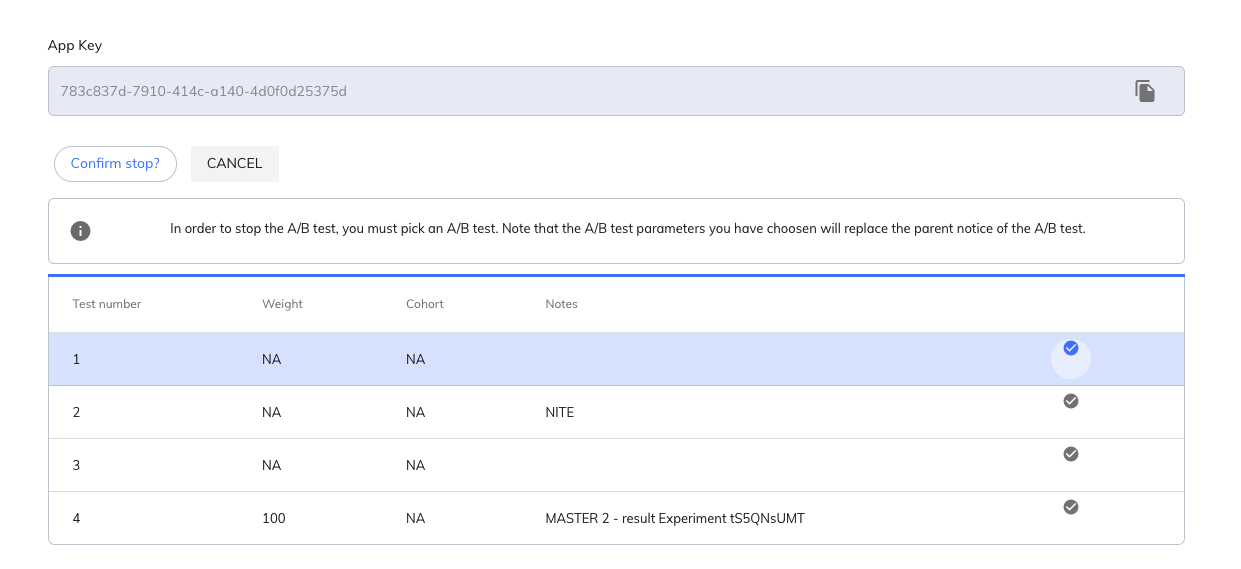Click test number 1 in the highlighted row

pyautogui.click(x=77, y=359)
